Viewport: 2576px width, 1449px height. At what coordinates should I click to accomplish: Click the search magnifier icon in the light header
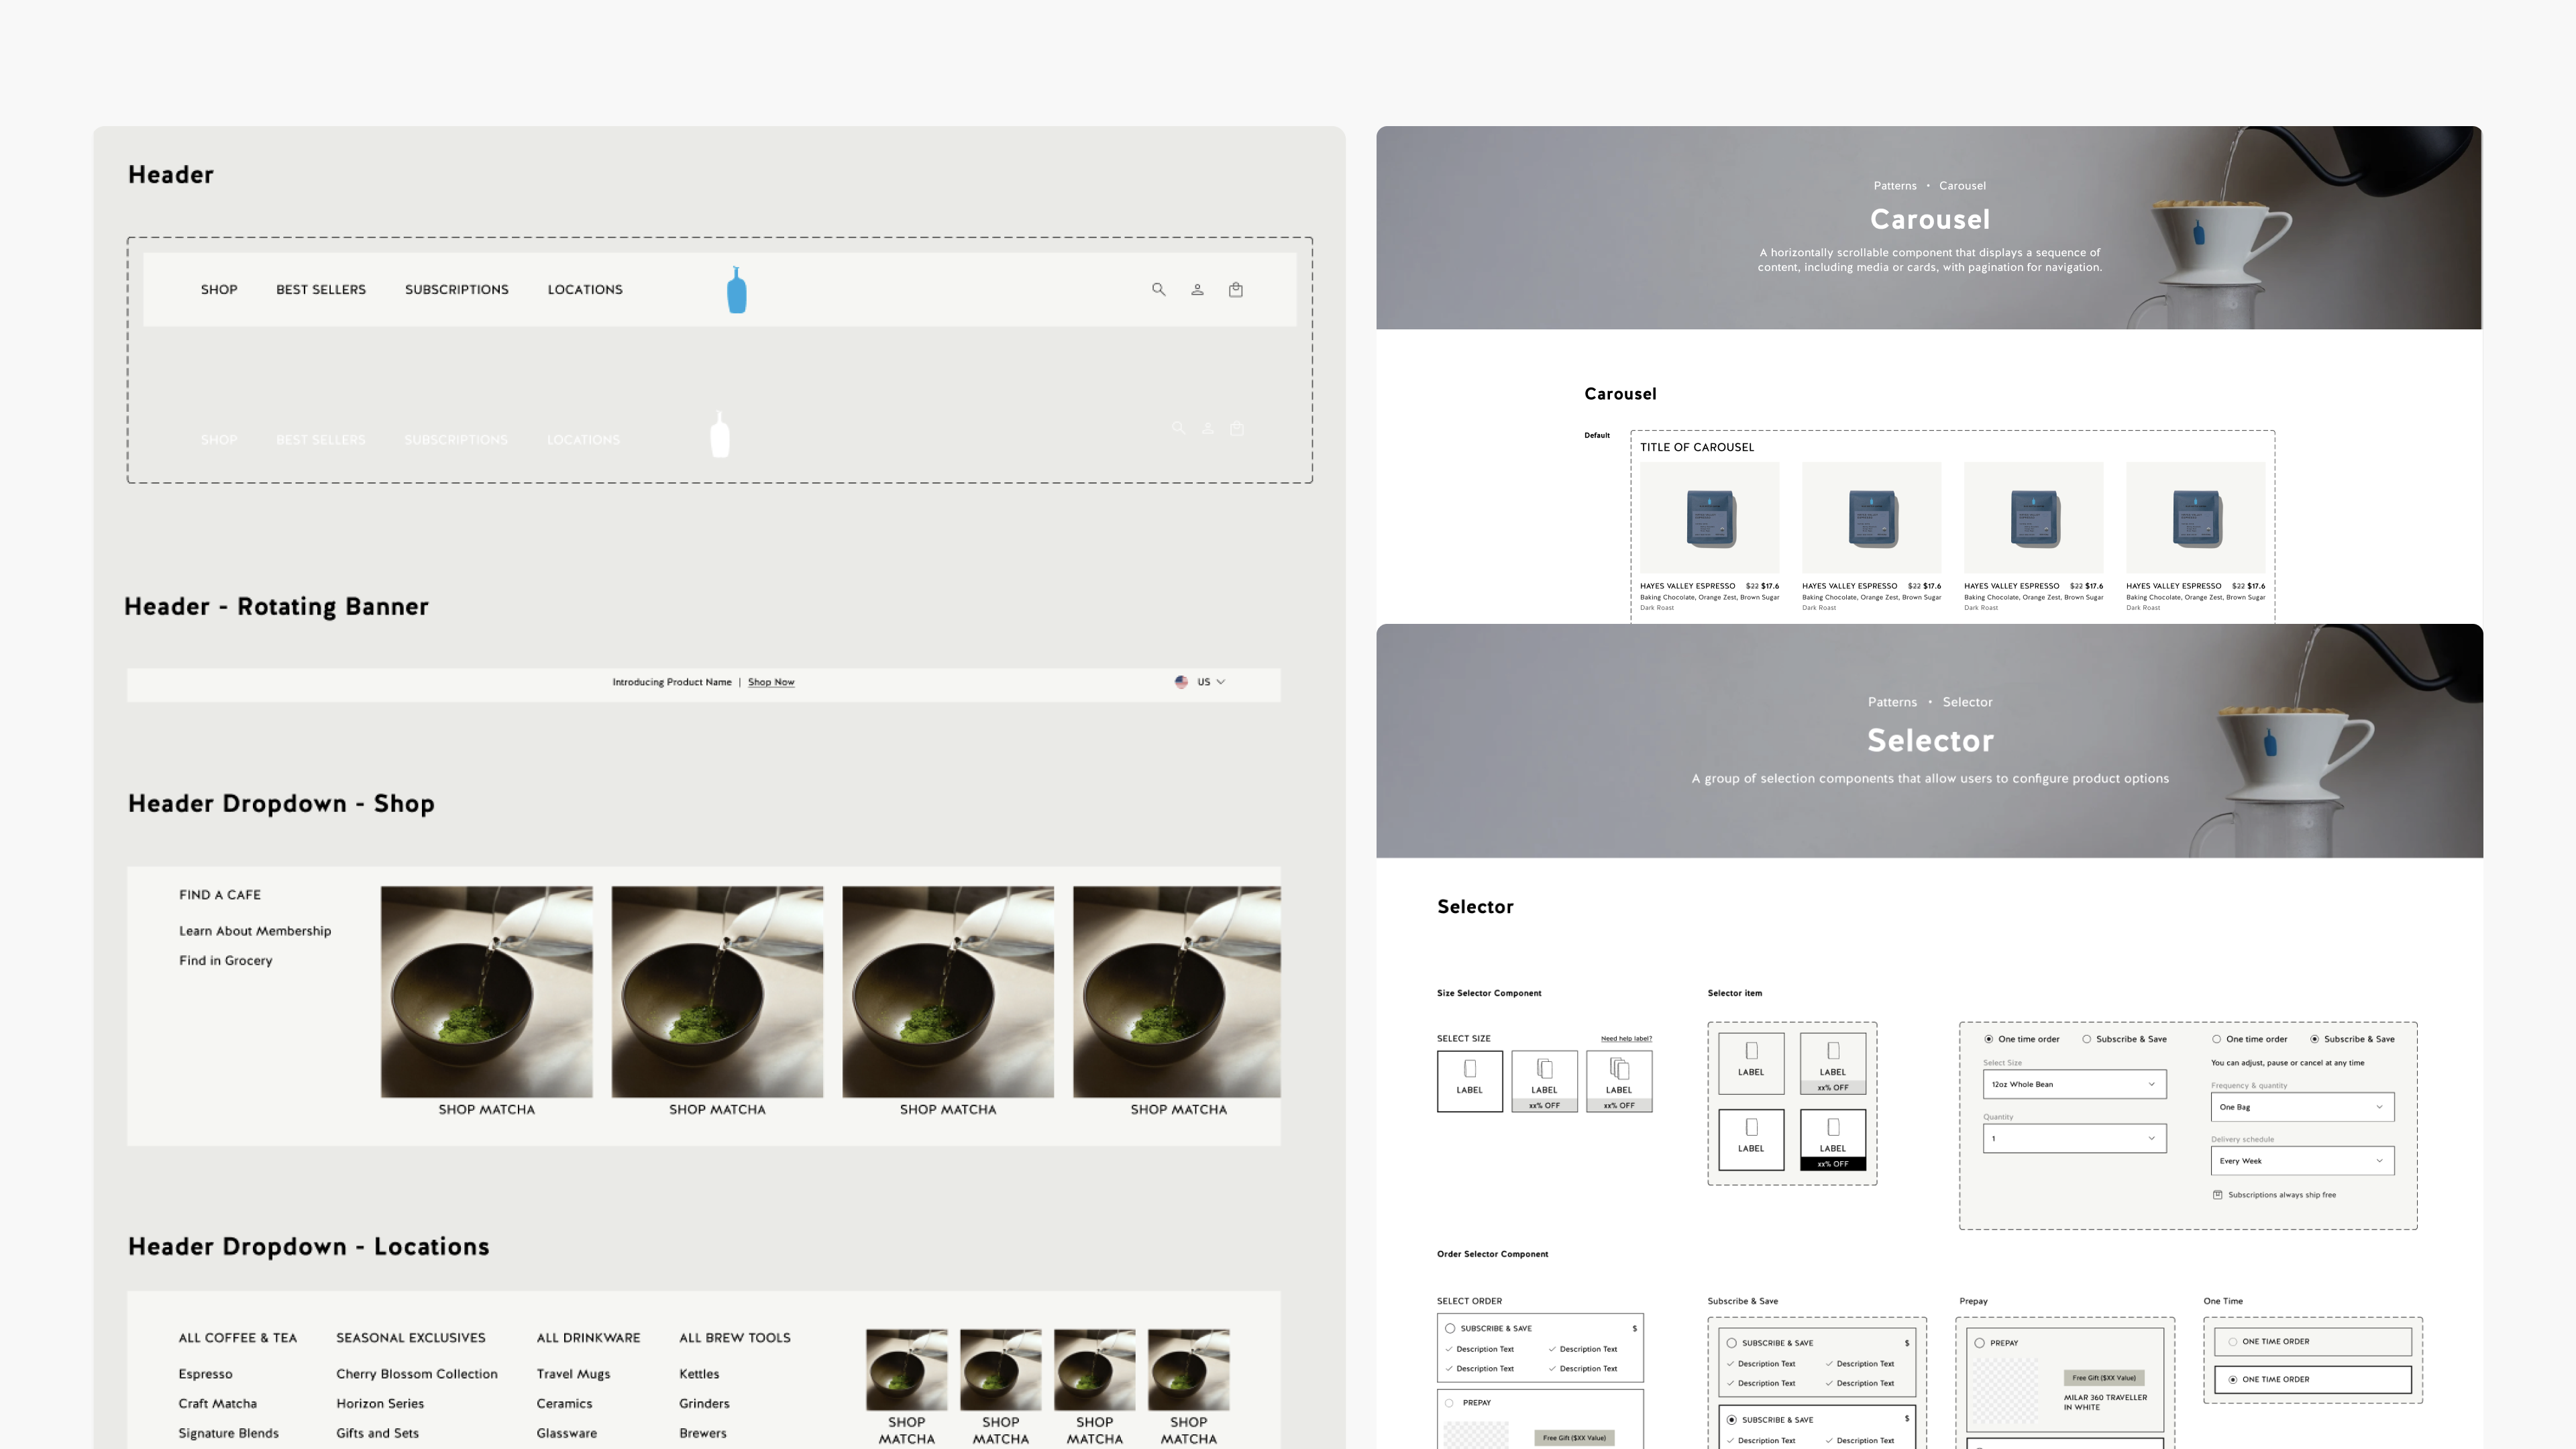[x=1158, y=289]
